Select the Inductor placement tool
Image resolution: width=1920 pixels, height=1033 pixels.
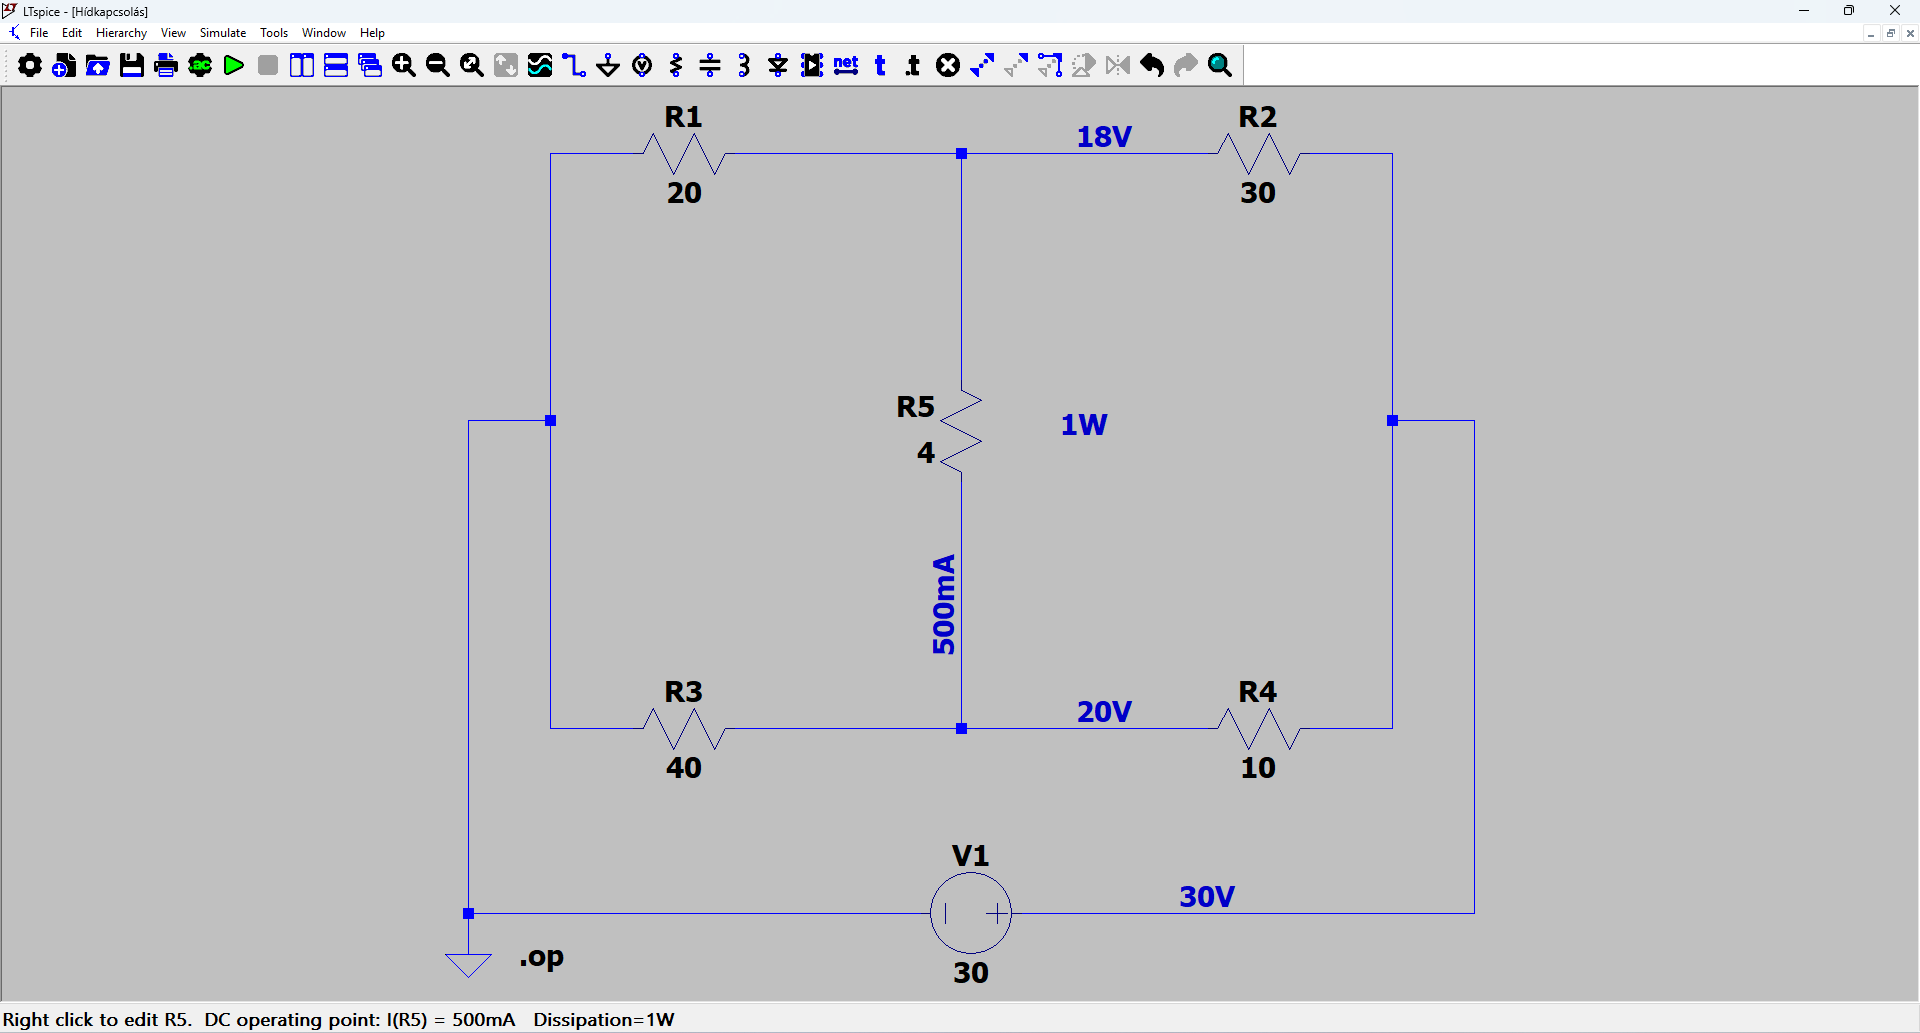[x=744, y=66]
